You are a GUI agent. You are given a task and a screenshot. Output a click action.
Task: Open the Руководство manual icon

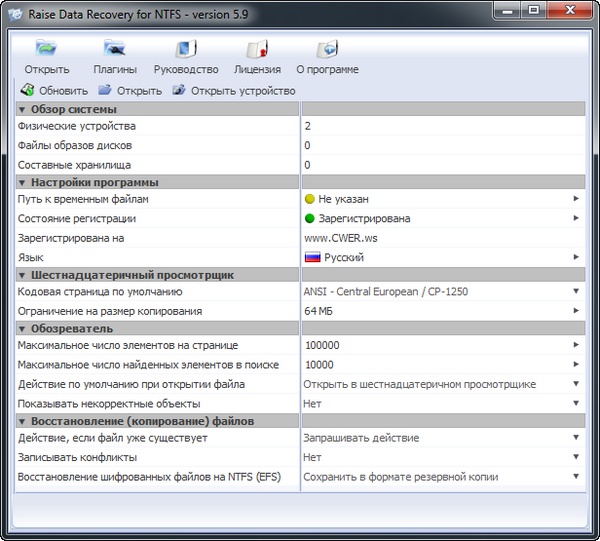185,49
